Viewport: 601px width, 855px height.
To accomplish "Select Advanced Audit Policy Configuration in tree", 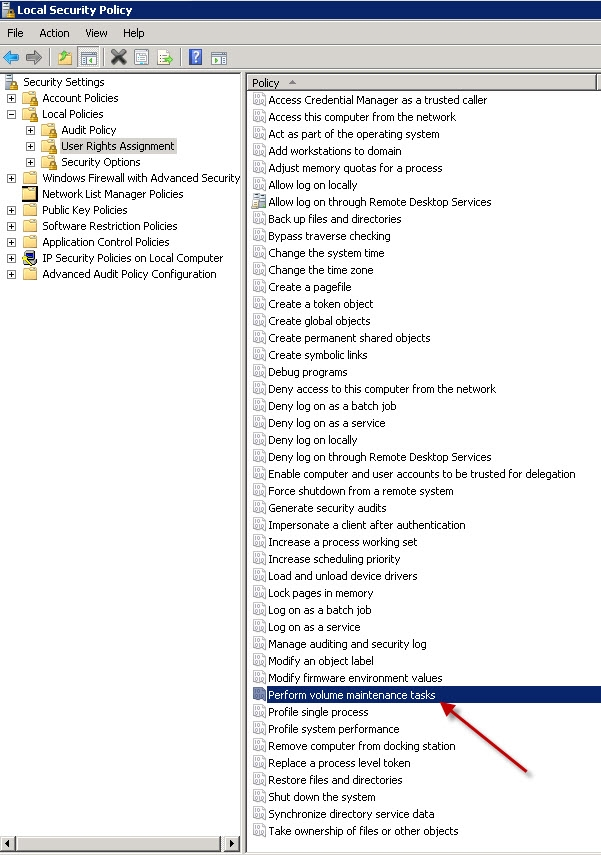I will 129,274.
